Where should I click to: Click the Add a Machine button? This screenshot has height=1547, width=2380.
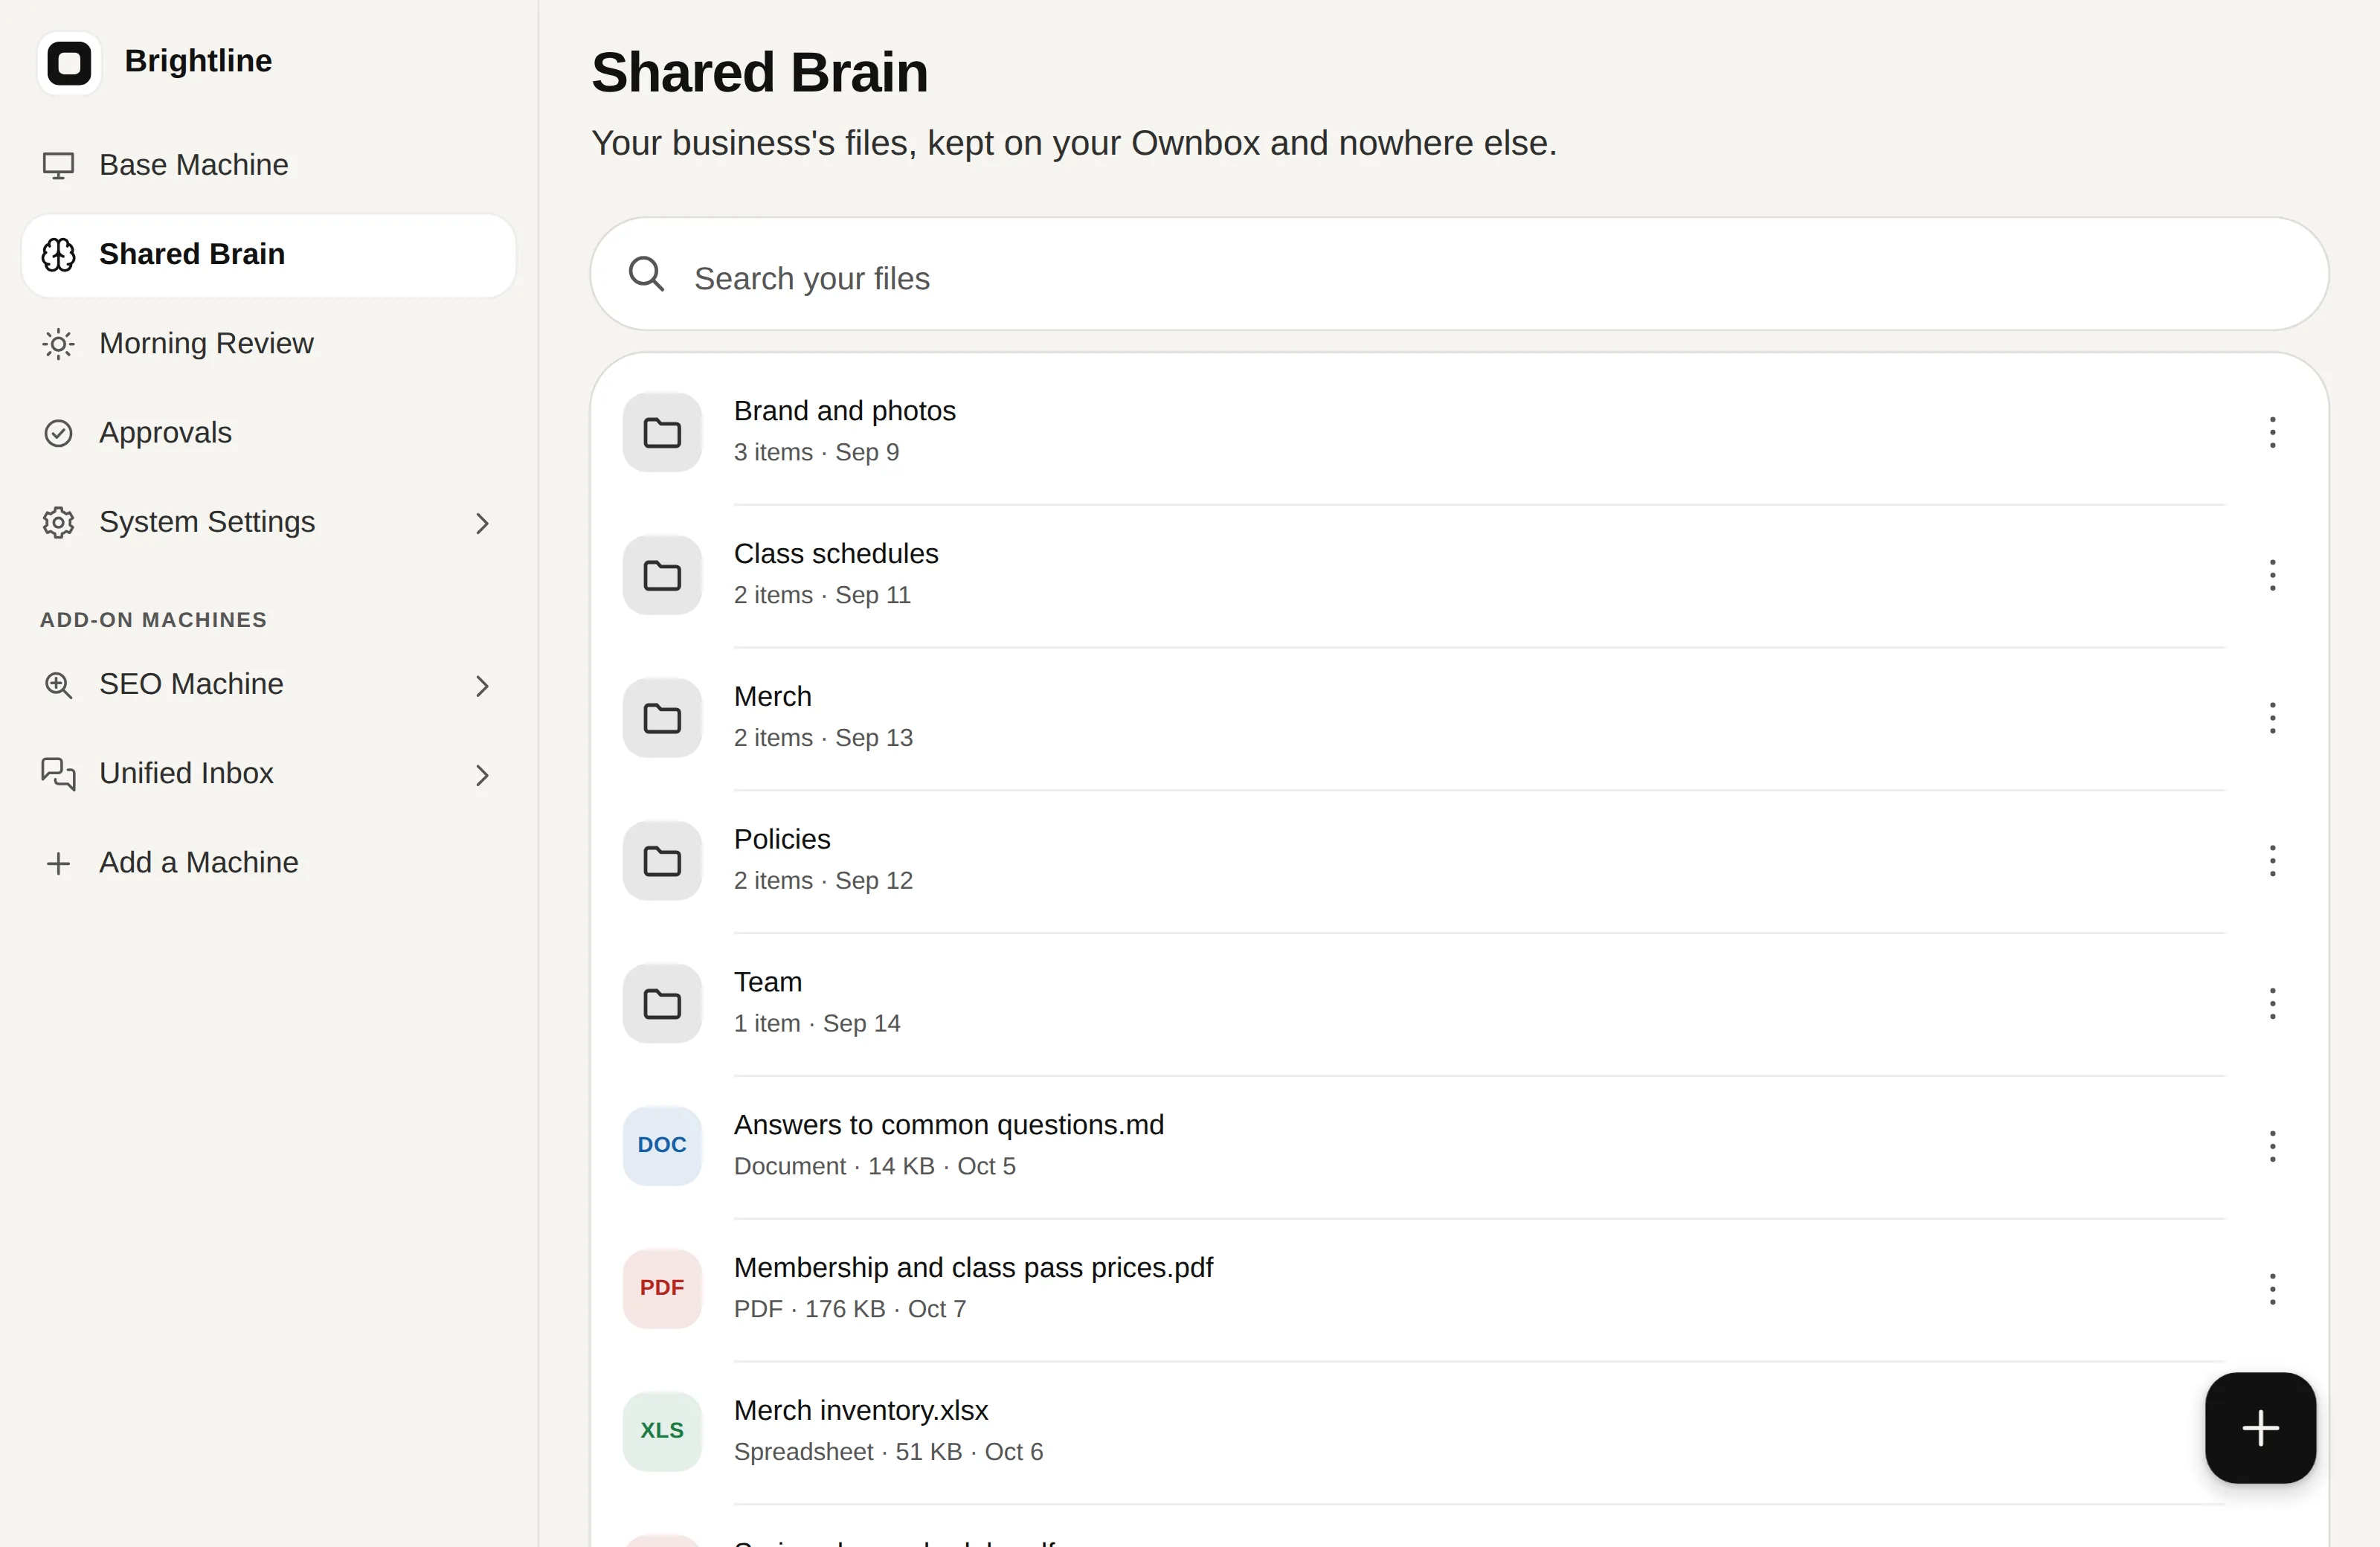coord(268,863)
